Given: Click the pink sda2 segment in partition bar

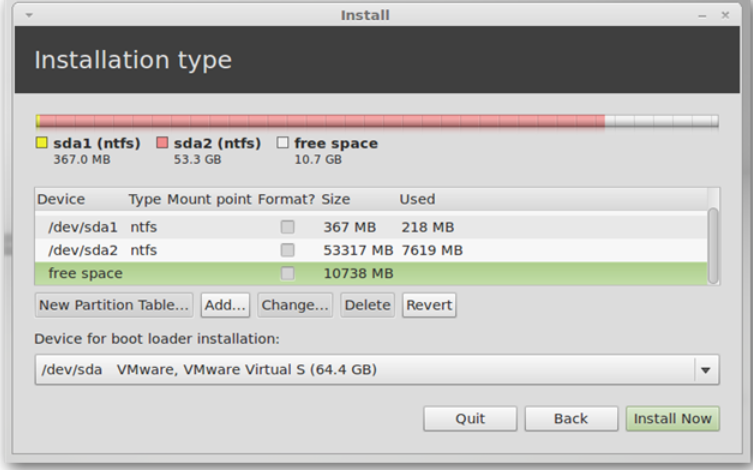Looking at the screenshot, I should 322,121.
